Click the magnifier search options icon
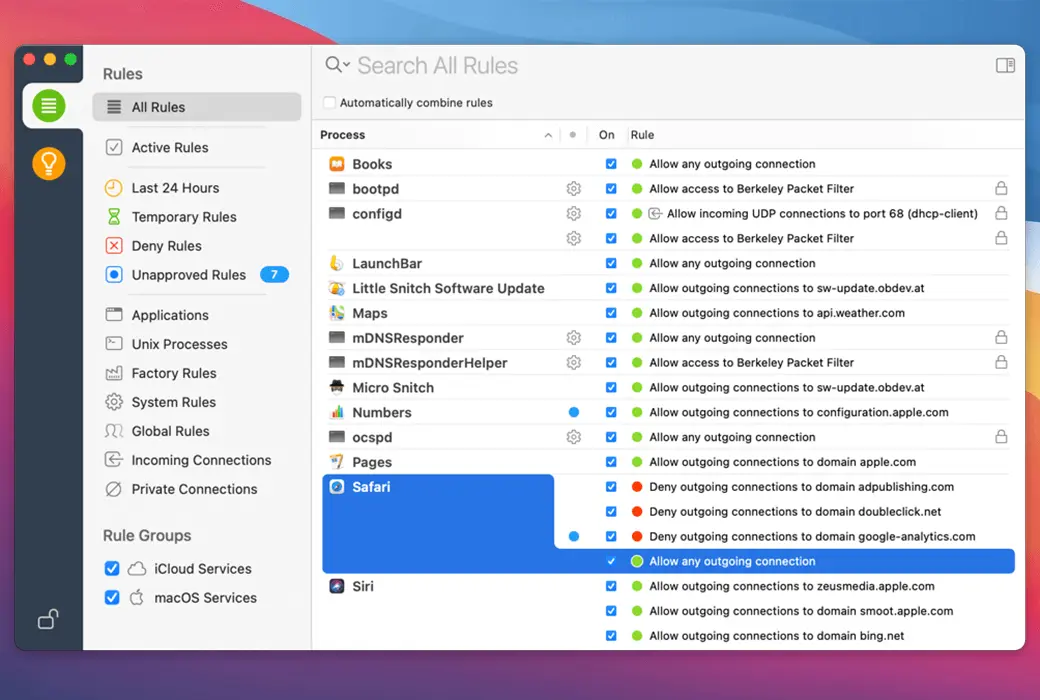This screenshot has height=700, width=1040. tap(337, 64)
